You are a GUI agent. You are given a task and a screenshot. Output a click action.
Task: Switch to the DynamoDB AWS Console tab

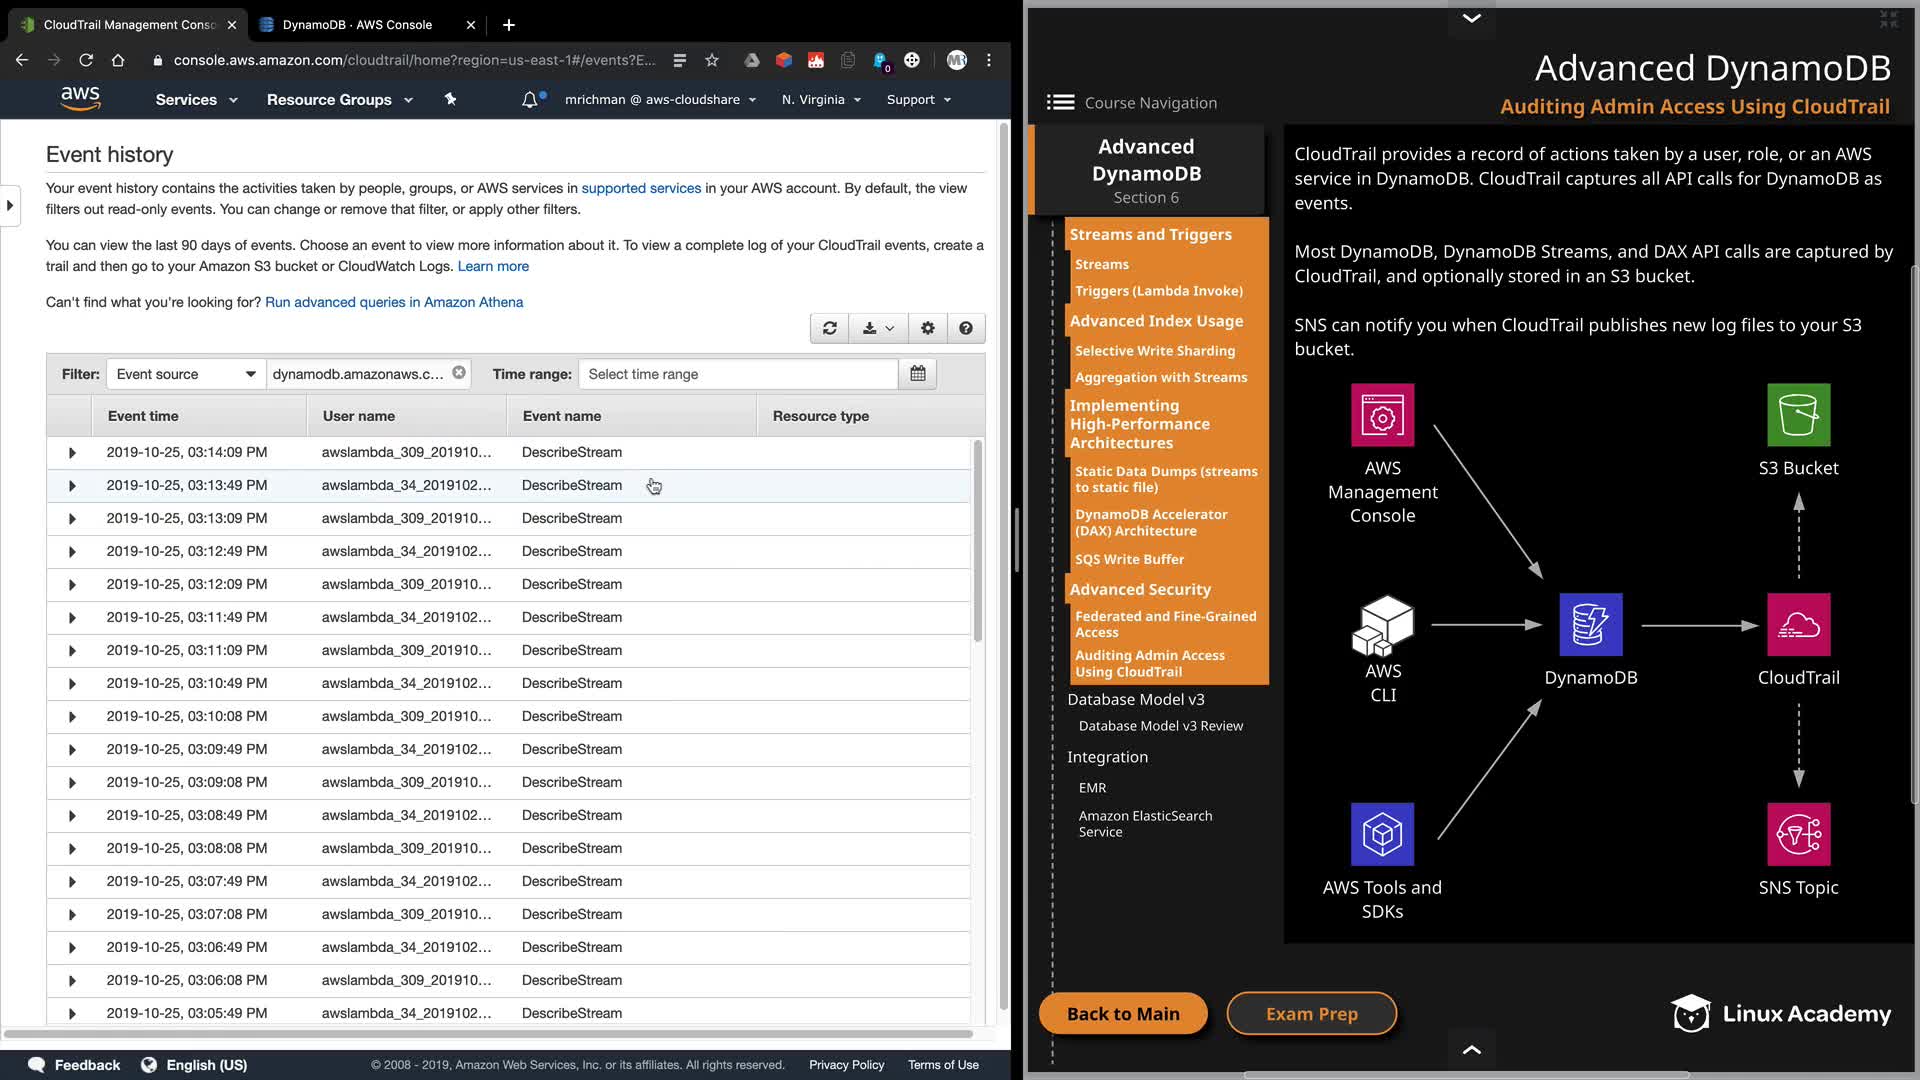point(357,24)
